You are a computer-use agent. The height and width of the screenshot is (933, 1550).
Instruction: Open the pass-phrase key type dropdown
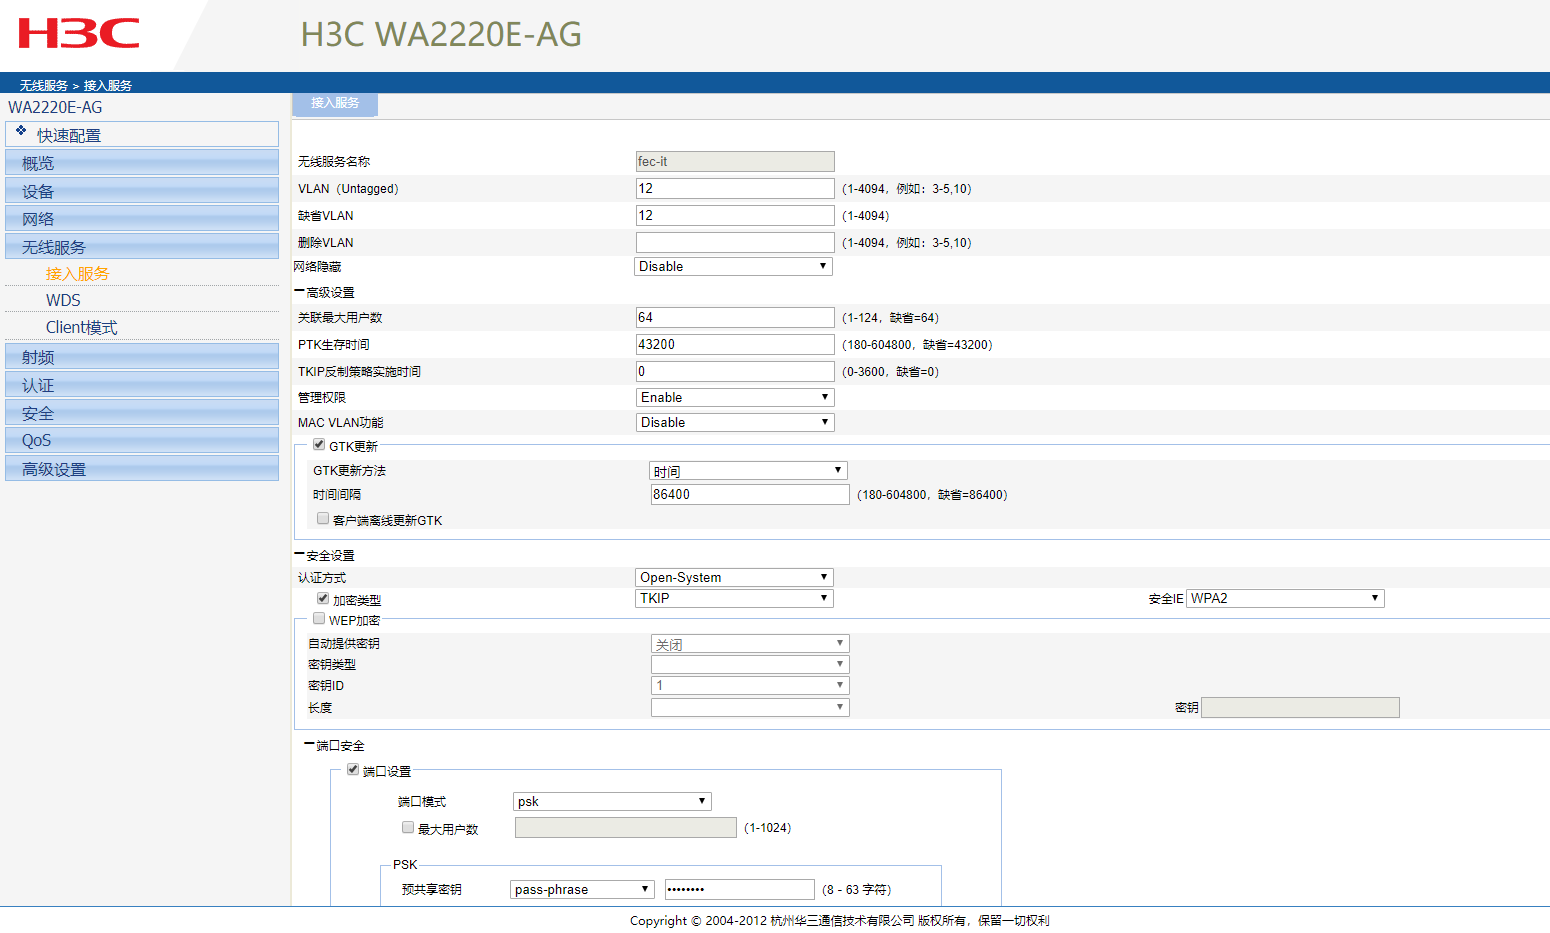tap(583, 889)
